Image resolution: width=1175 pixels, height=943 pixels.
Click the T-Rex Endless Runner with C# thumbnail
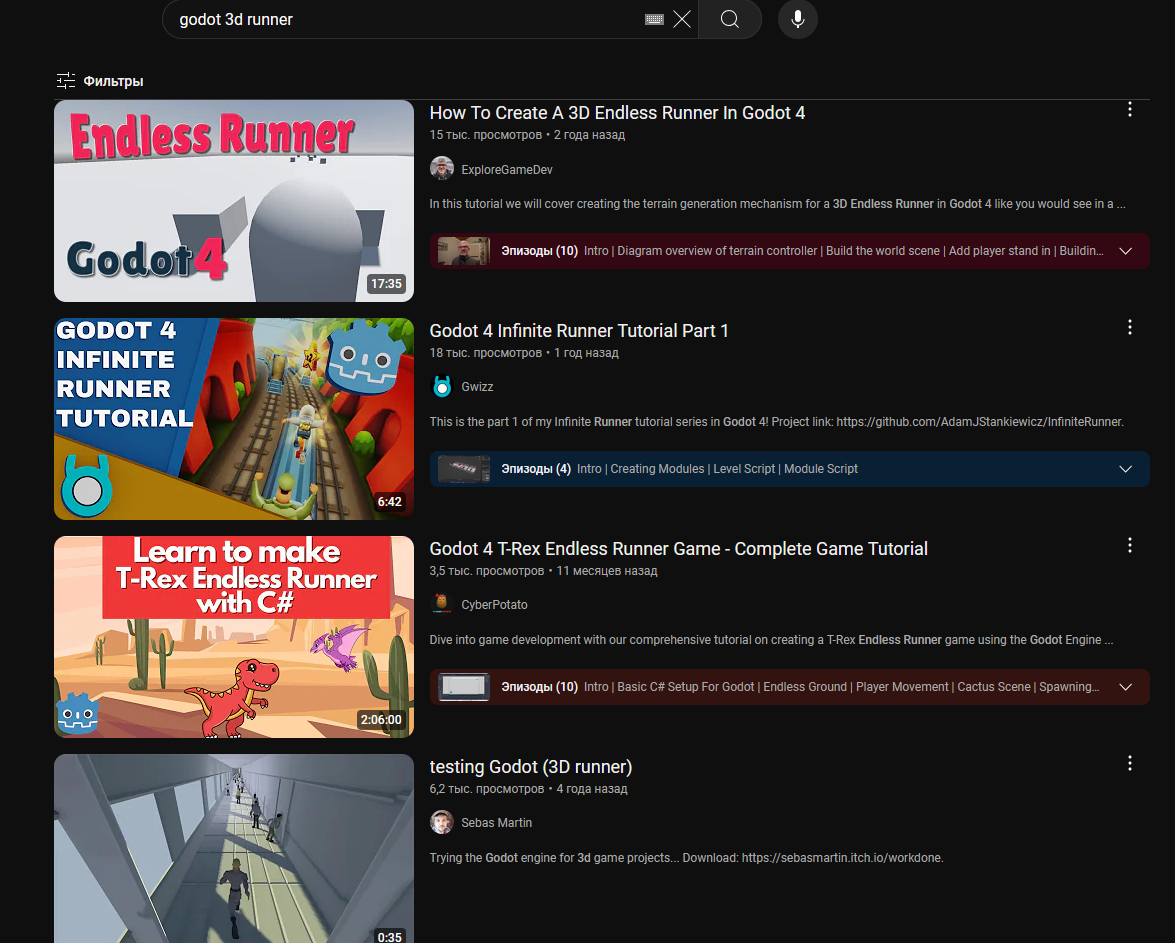pos(234,637)
